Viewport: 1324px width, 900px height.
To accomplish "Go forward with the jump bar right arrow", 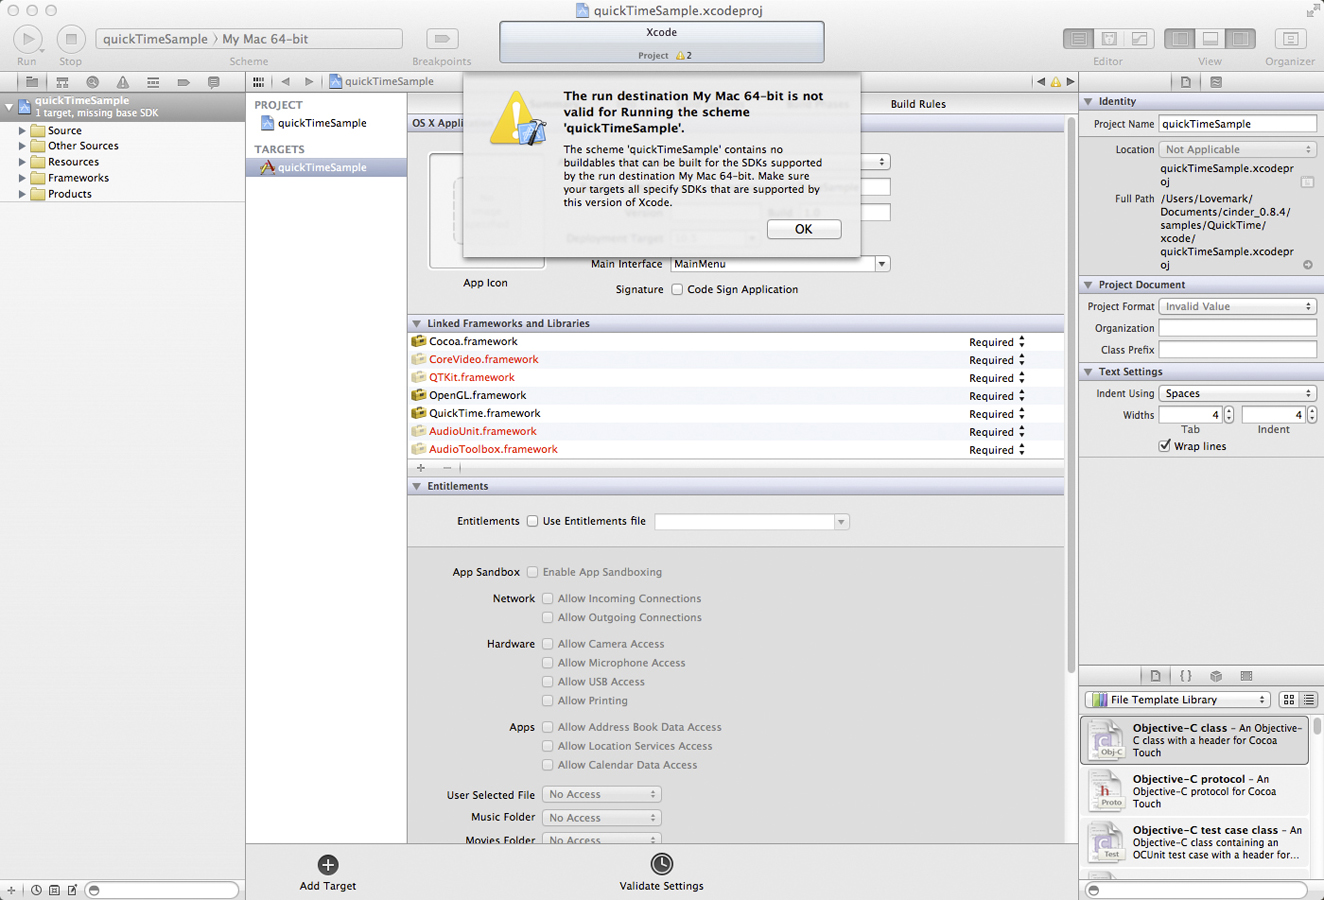I will point(309,82).
